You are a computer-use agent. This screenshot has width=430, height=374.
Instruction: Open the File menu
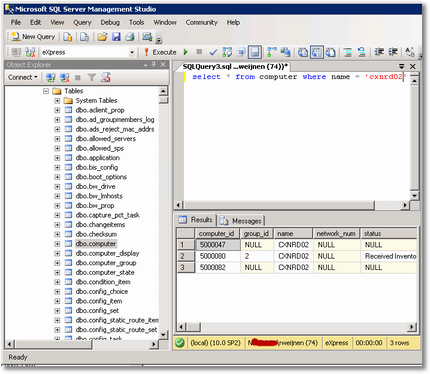(15, 22)
